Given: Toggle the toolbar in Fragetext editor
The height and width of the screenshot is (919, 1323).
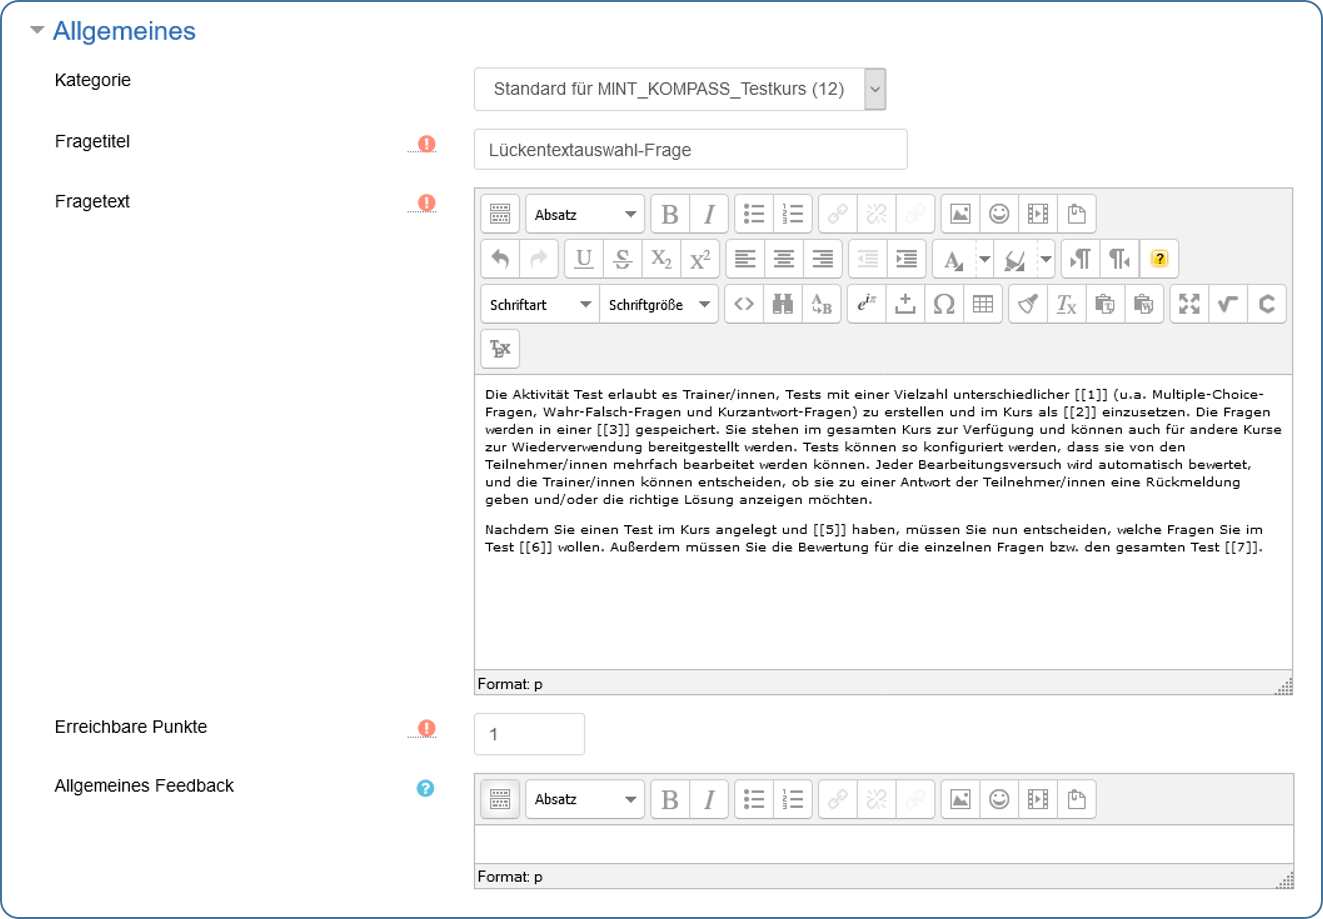Looking at the screenshot, I should [x=500, y=214].
